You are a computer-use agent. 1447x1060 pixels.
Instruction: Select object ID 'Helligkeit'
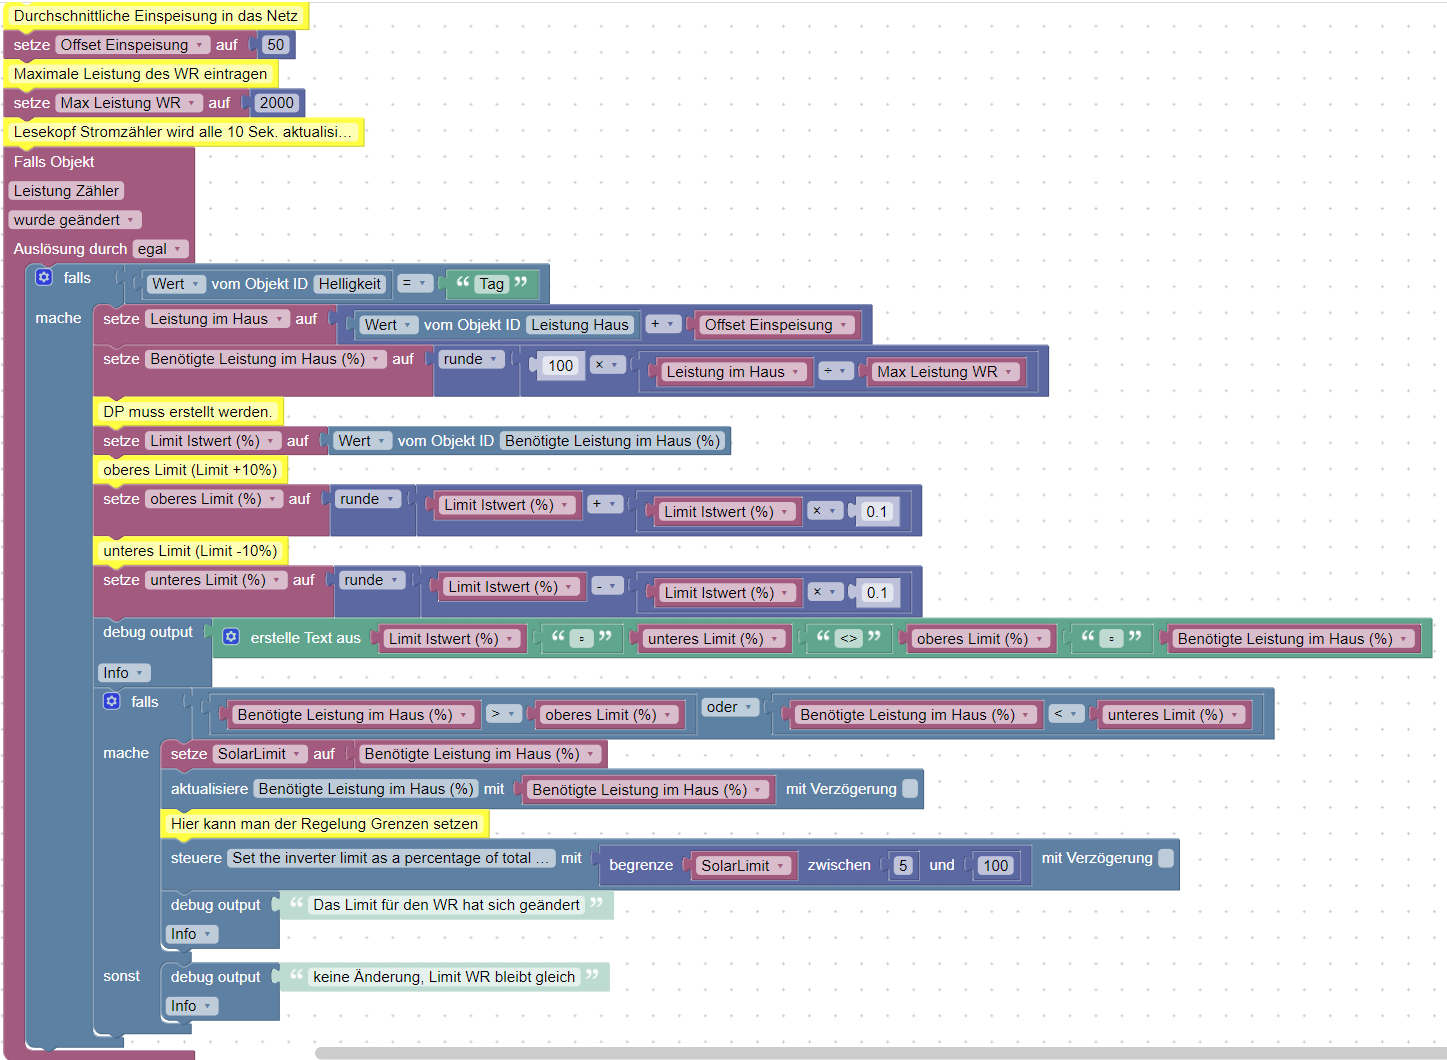click(350, 284)
